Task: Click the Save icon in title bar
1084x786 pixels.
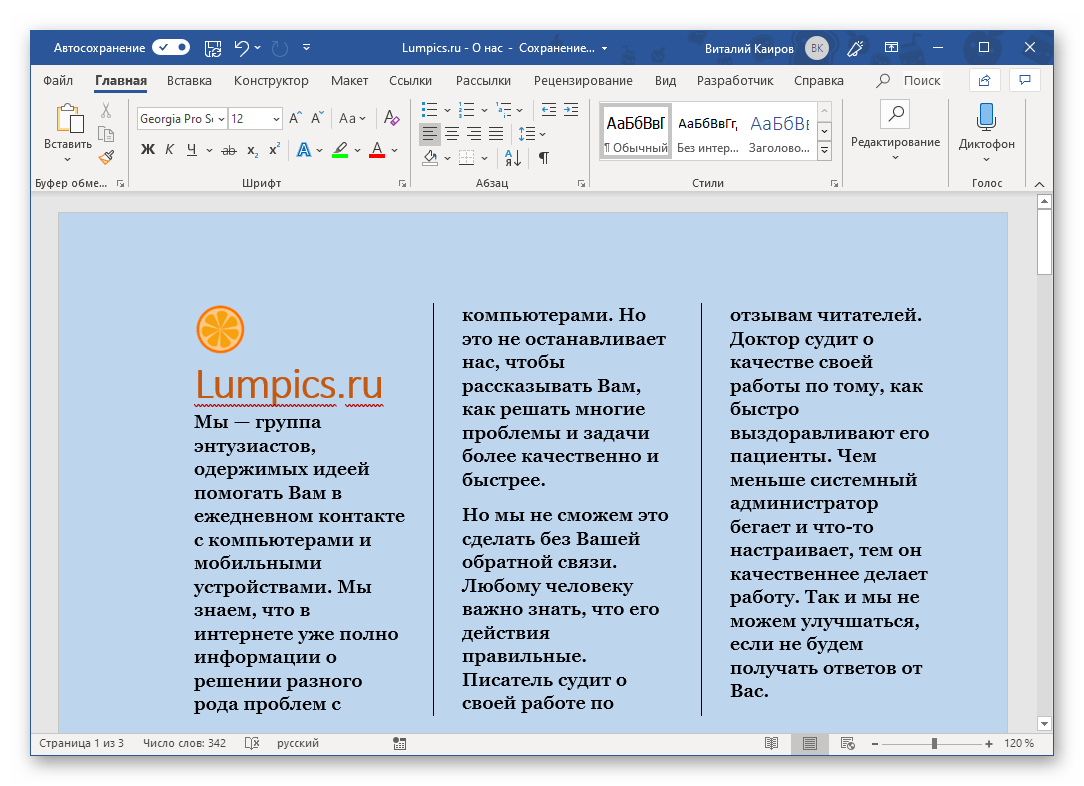Action: coord(213,47)
